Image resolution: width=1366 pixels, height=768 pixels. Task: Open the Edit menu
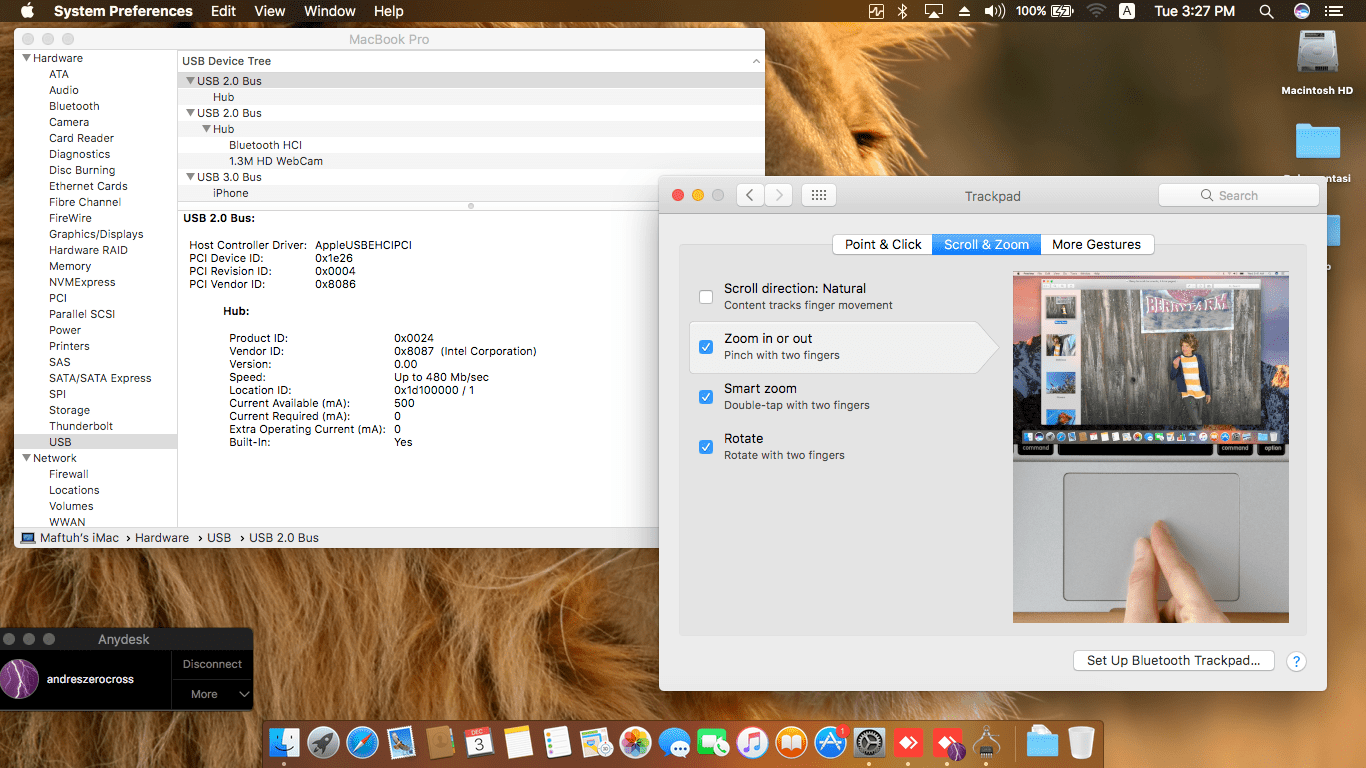(x=223, y=11)
